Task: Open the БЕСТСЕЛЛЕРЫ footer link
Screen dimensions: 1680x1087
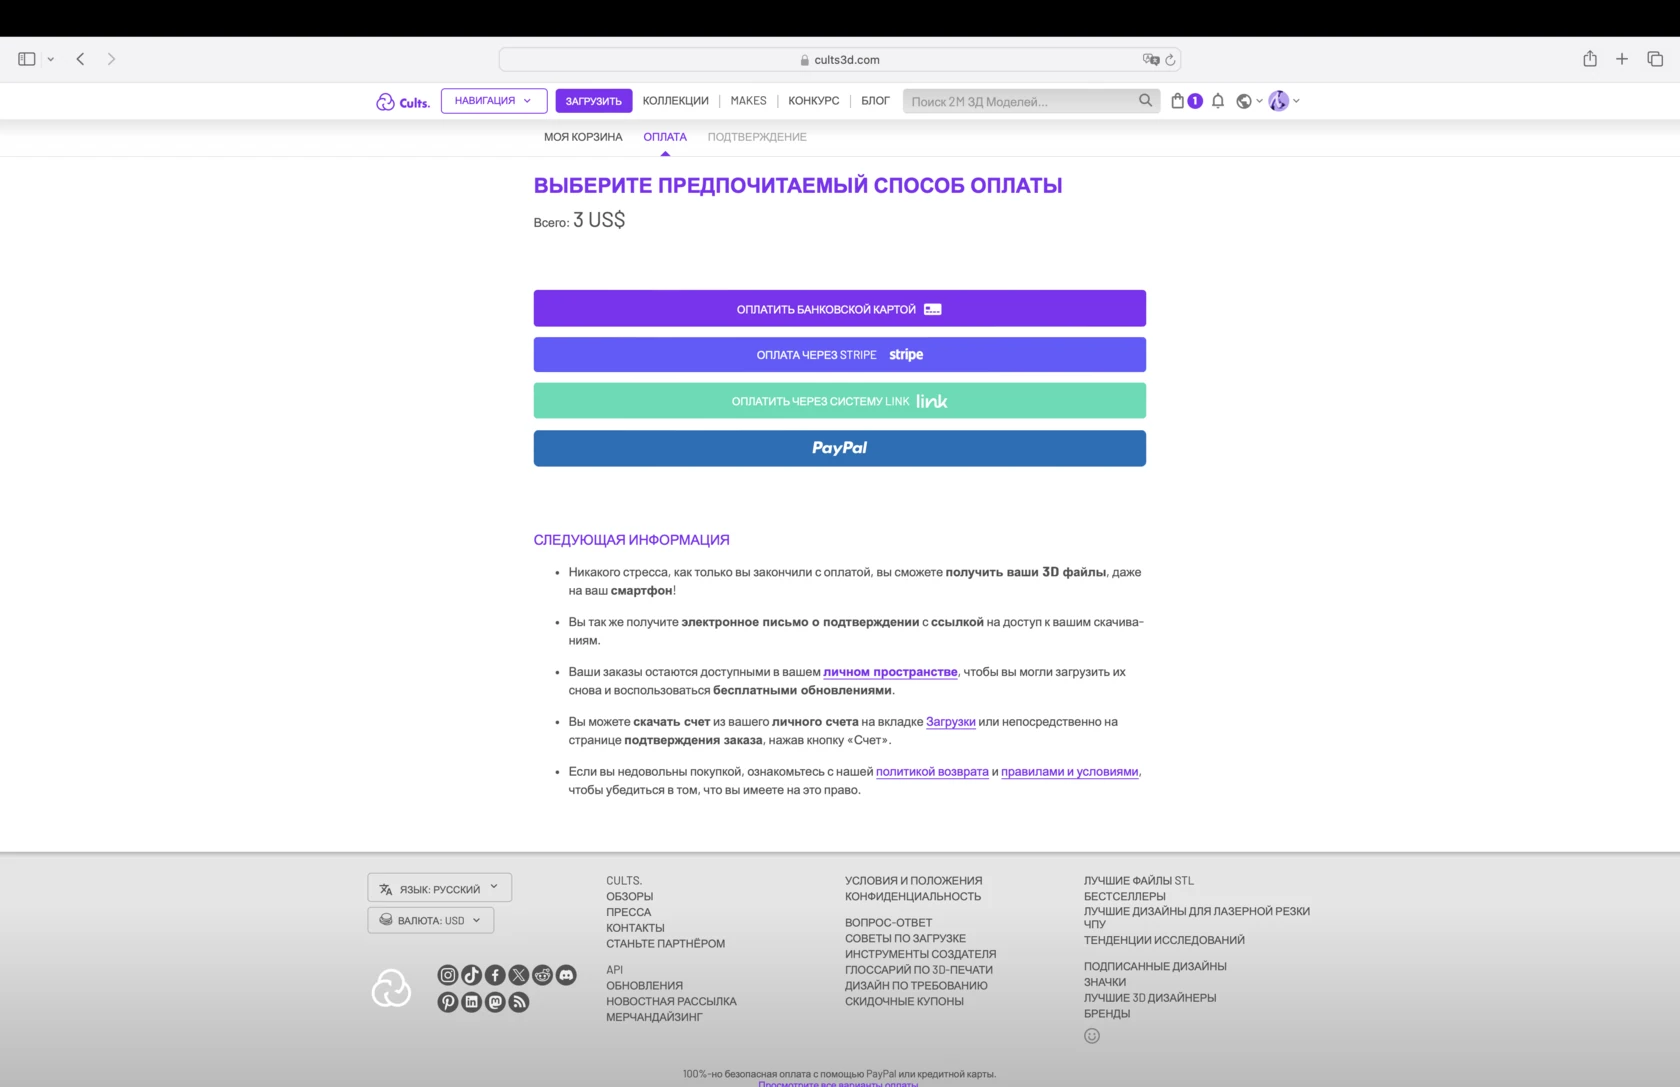Action: tap(1125, 896)
